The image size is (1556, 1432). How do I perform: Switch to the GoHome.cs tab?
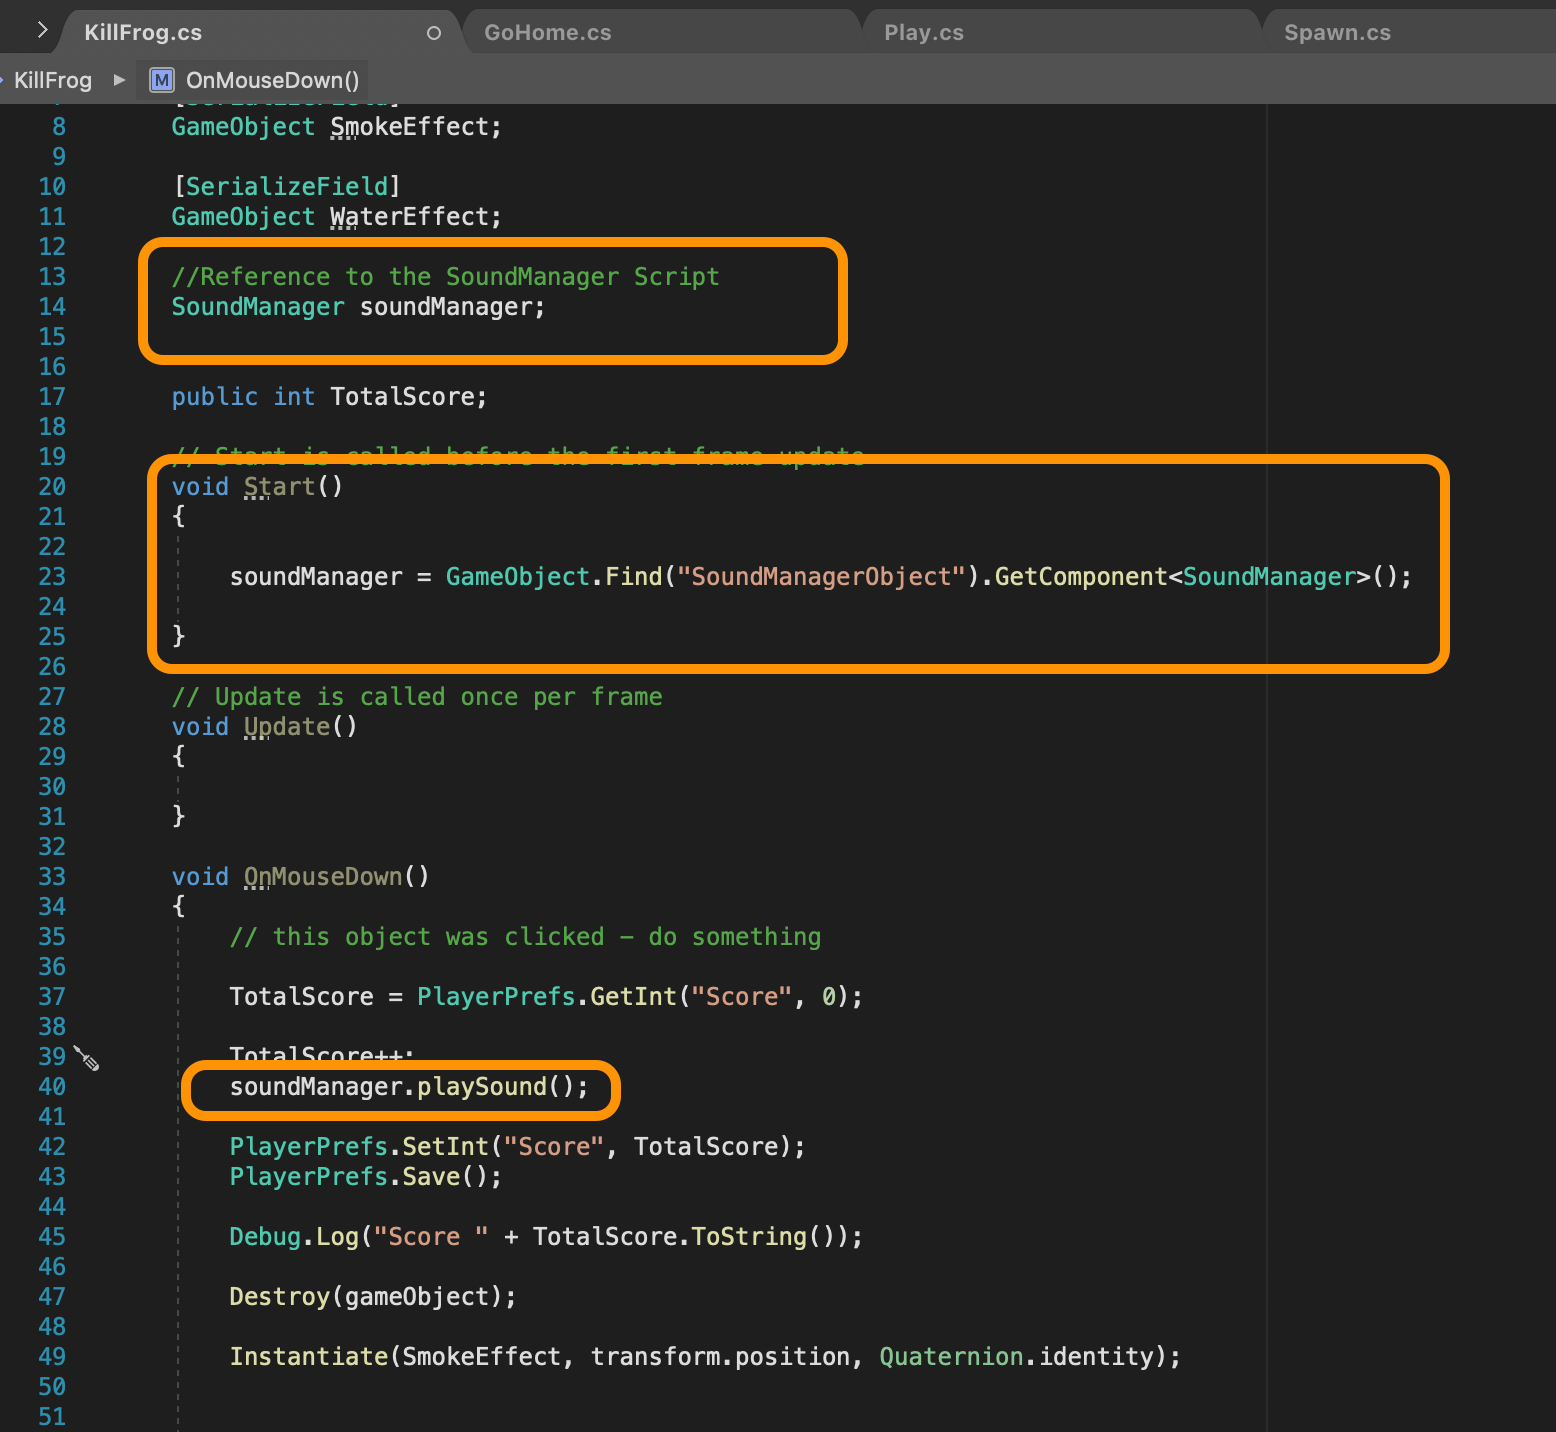[x=547, y=33]
